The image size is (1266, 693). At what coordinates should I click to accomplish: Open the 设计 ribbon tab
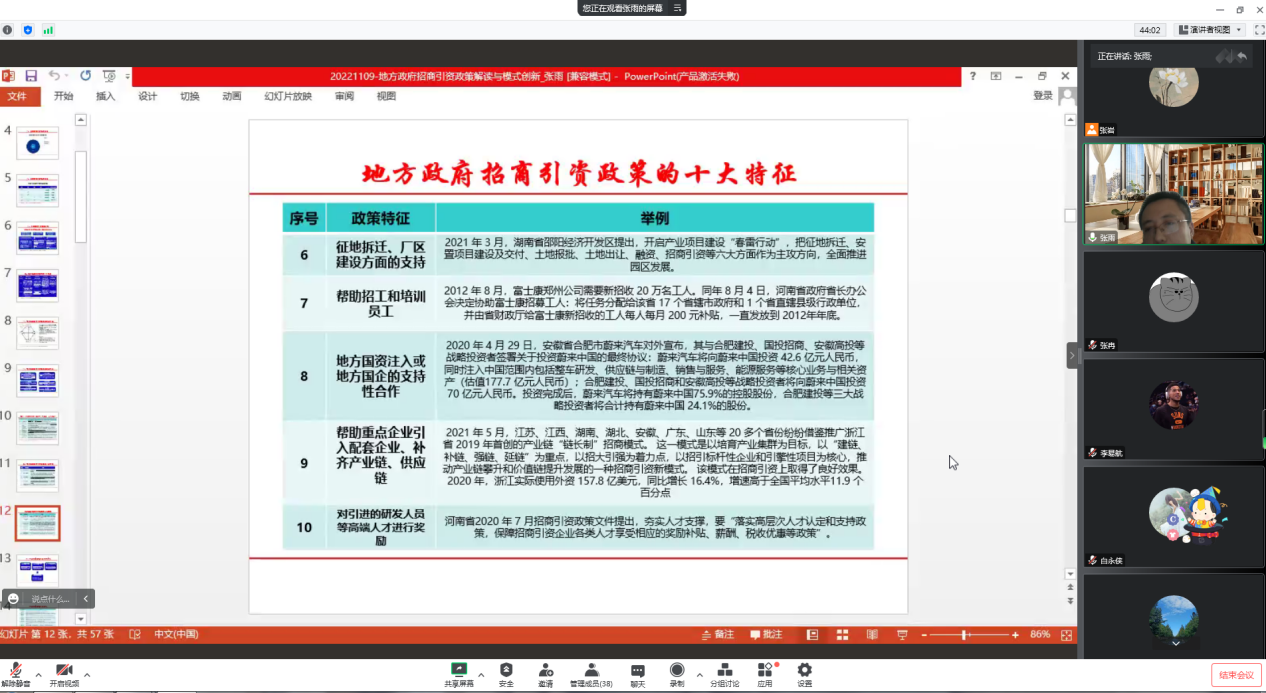pyautogui.click(x=148, y=96)
